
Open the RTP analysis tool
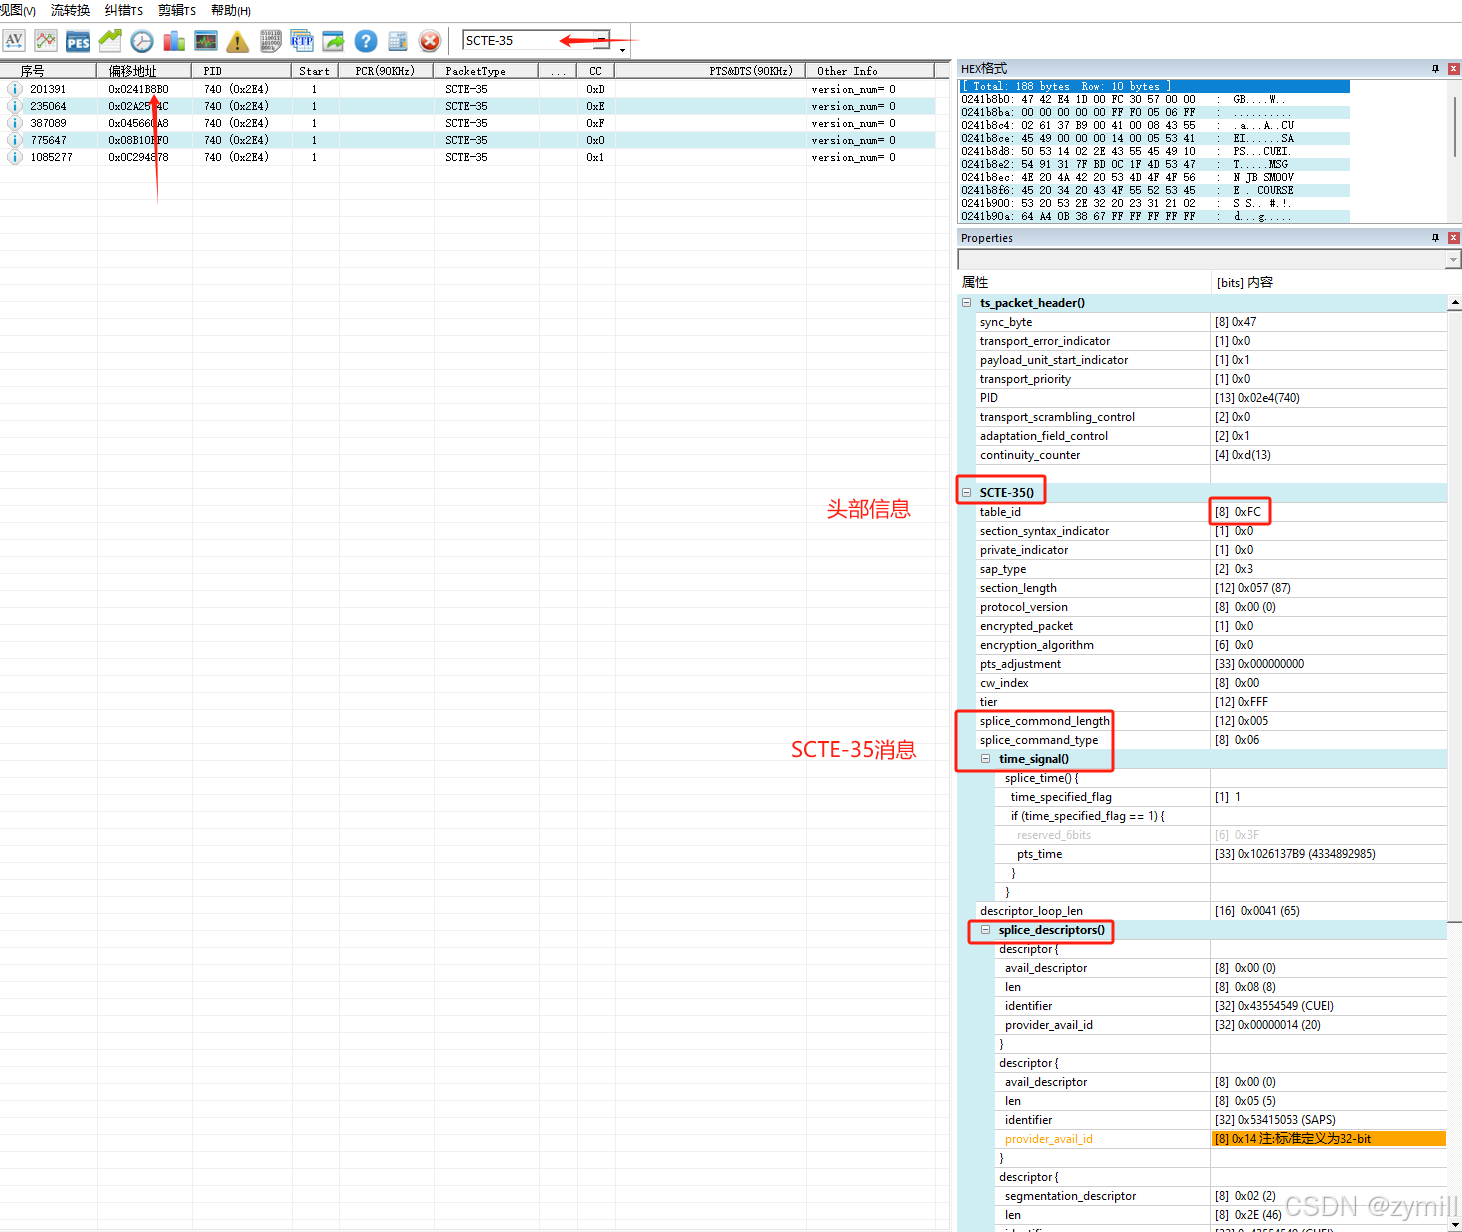click(302, 41)
